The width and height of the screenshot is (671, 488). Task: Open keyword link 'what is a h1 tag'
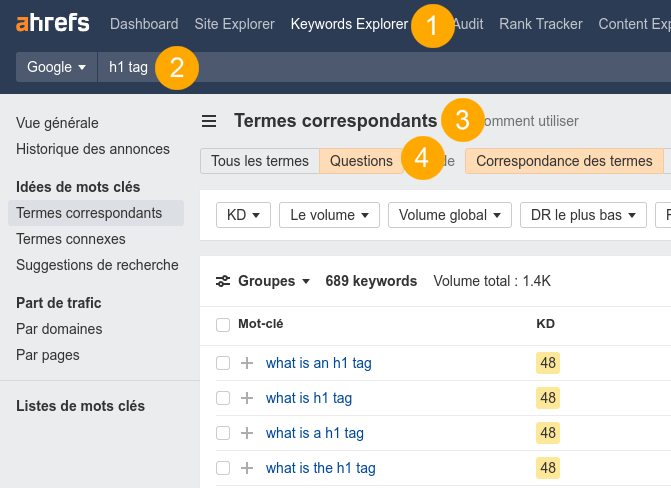coord(315,433)
